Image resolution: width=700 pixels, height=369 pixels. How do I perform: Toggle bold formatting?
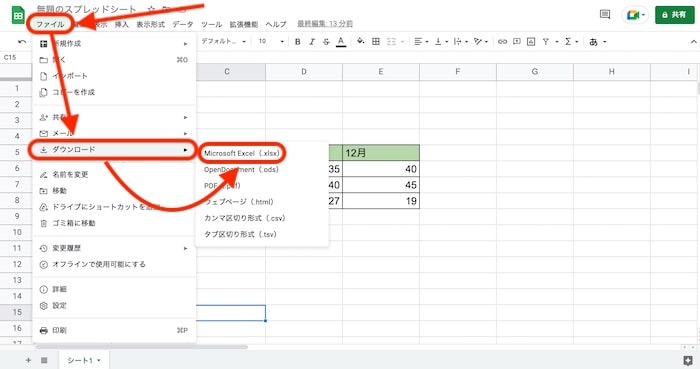[x=298, y=41]
